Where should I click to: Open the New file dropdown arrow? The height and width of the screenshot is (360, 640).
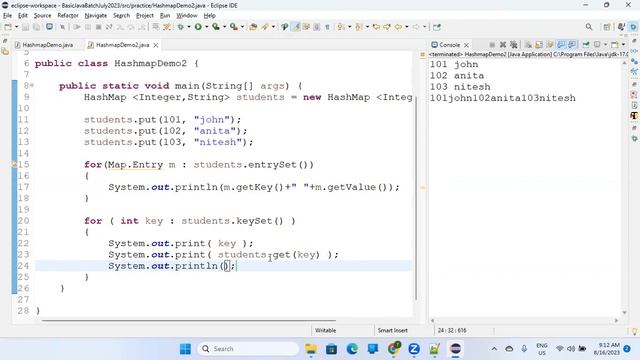(x=17, y=27)
